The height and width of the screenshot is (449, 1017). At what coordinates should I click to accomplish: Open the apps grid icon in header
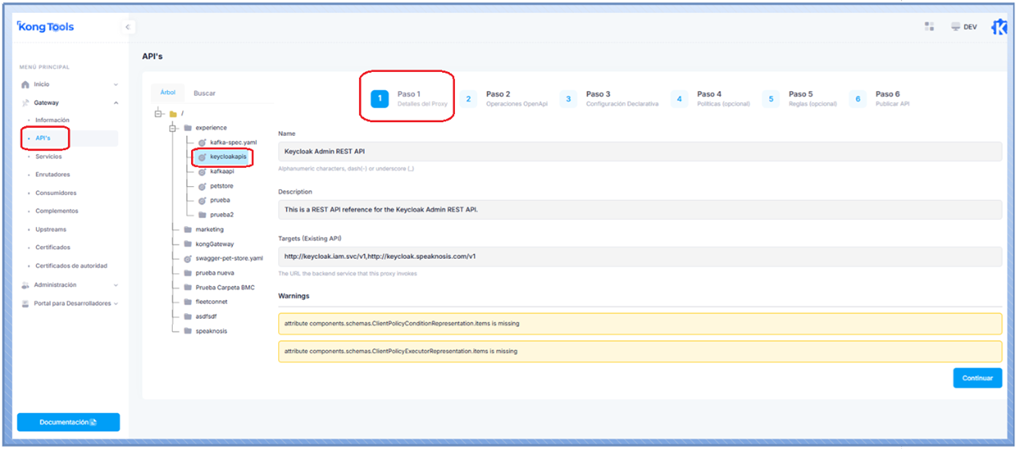coord(929,27)
